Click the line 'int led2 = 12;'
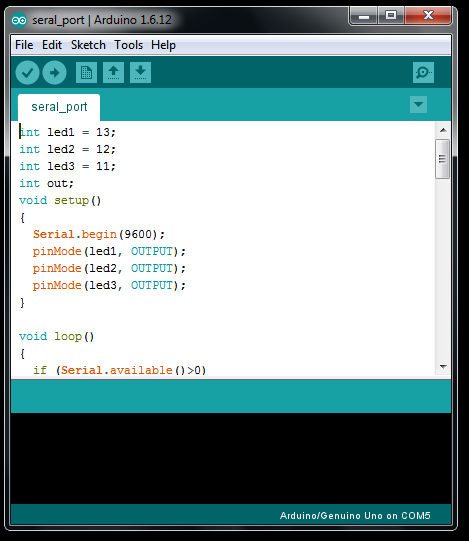The height and width of the screenshot is (541, 469). tap(68, 149)
